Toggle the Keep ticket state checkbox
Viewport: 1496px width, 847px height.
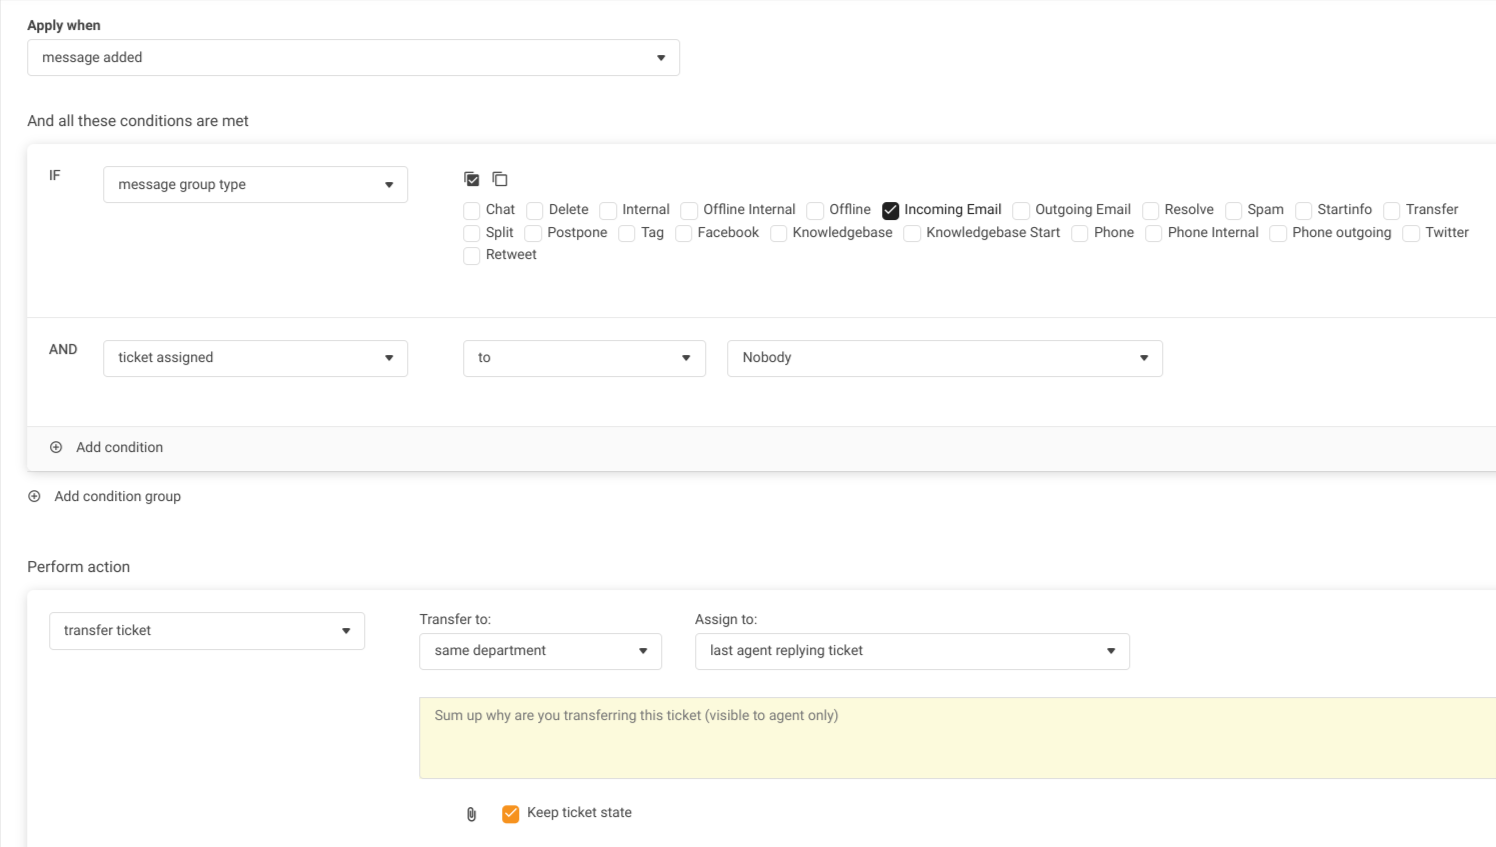point(511,813)
